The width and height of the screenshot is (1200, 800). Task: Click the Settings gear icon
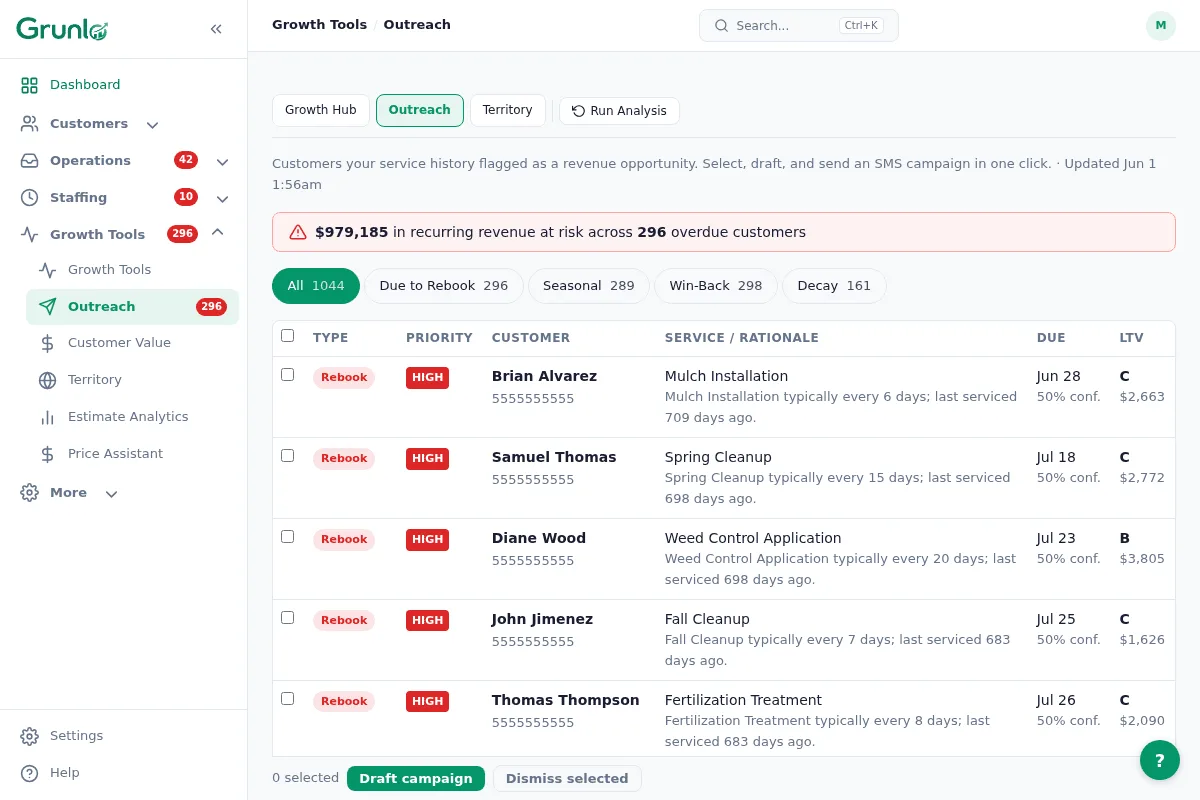pos(30,736)
